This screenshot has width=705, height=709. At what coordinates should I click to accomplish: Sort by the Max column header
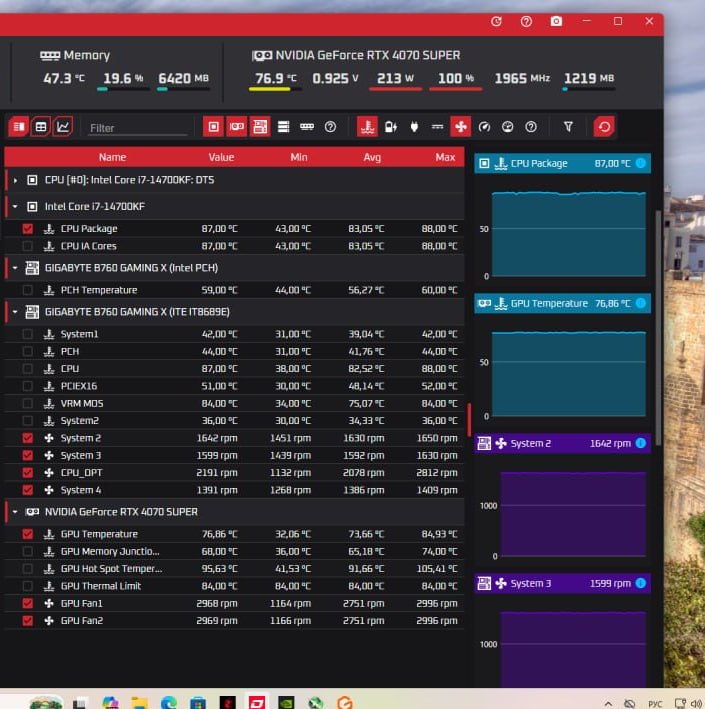point(445,157)
